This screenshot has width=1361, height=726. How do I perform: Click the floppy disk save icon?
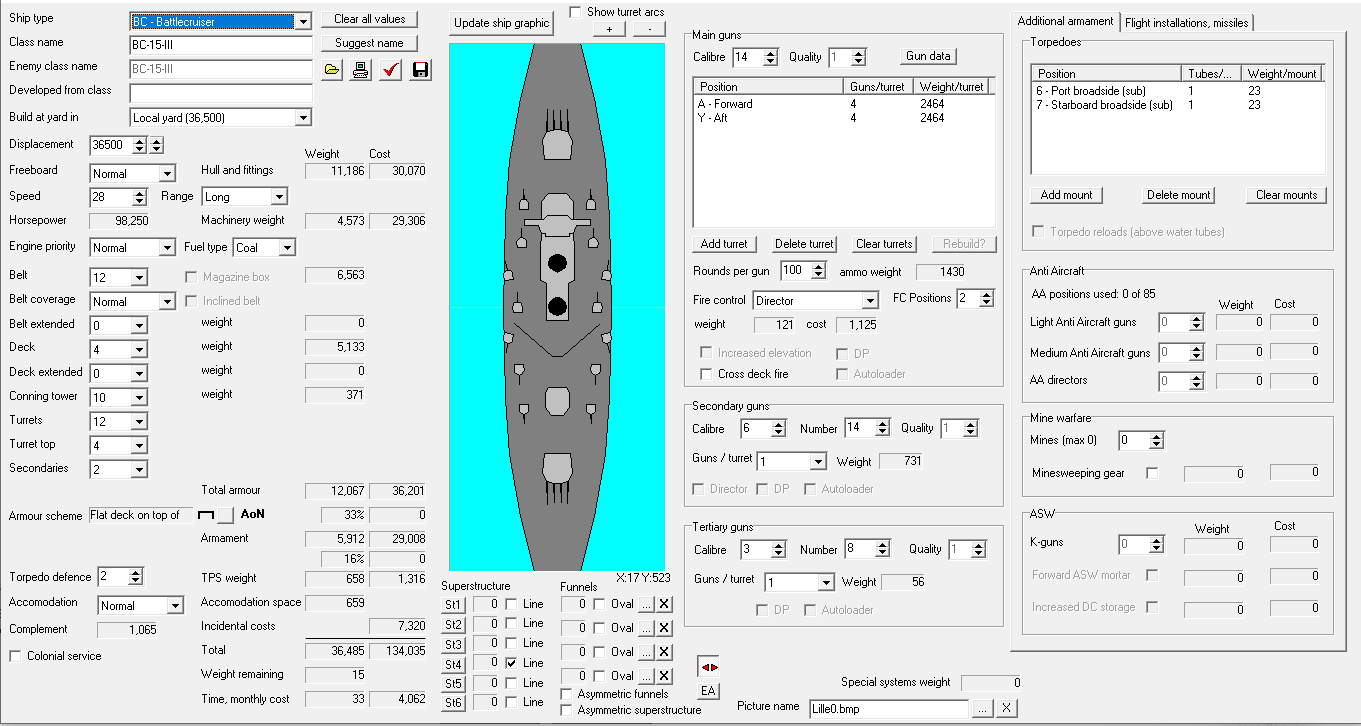tap(420, 70)
